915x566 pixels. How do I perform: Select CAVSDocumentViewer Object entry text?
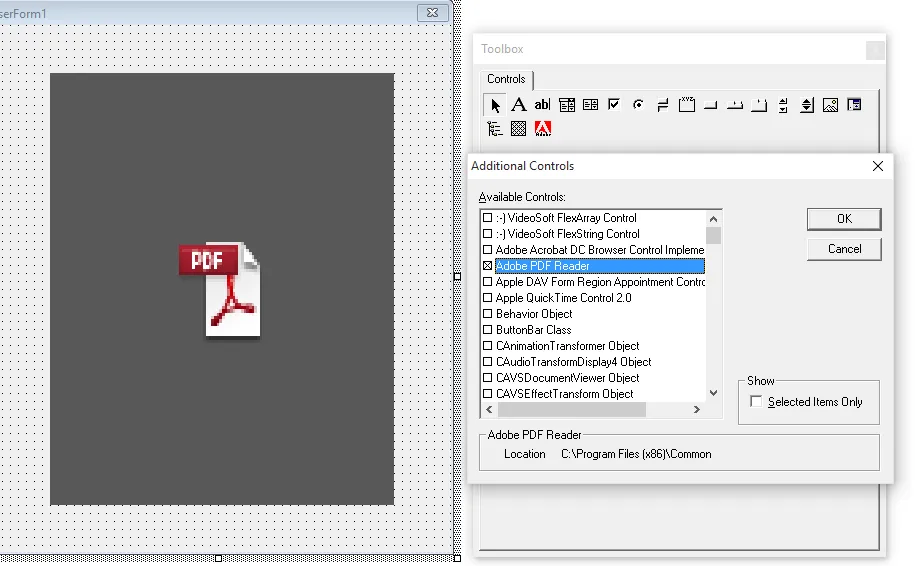click(567, 378)
